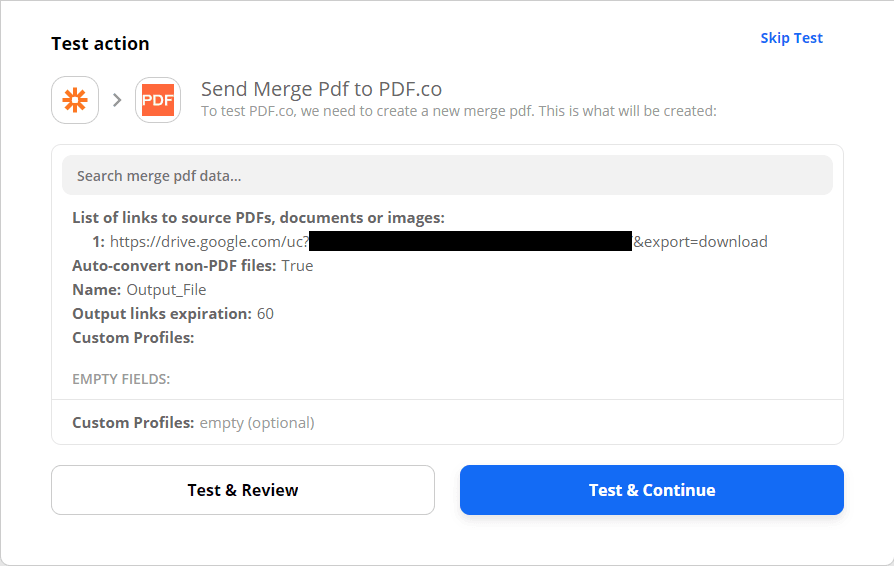Image resolution: width=894 pixels, height=566 pixels.
Task: Click the blacked-out redacted part of URL
Action: pos(470,242)
